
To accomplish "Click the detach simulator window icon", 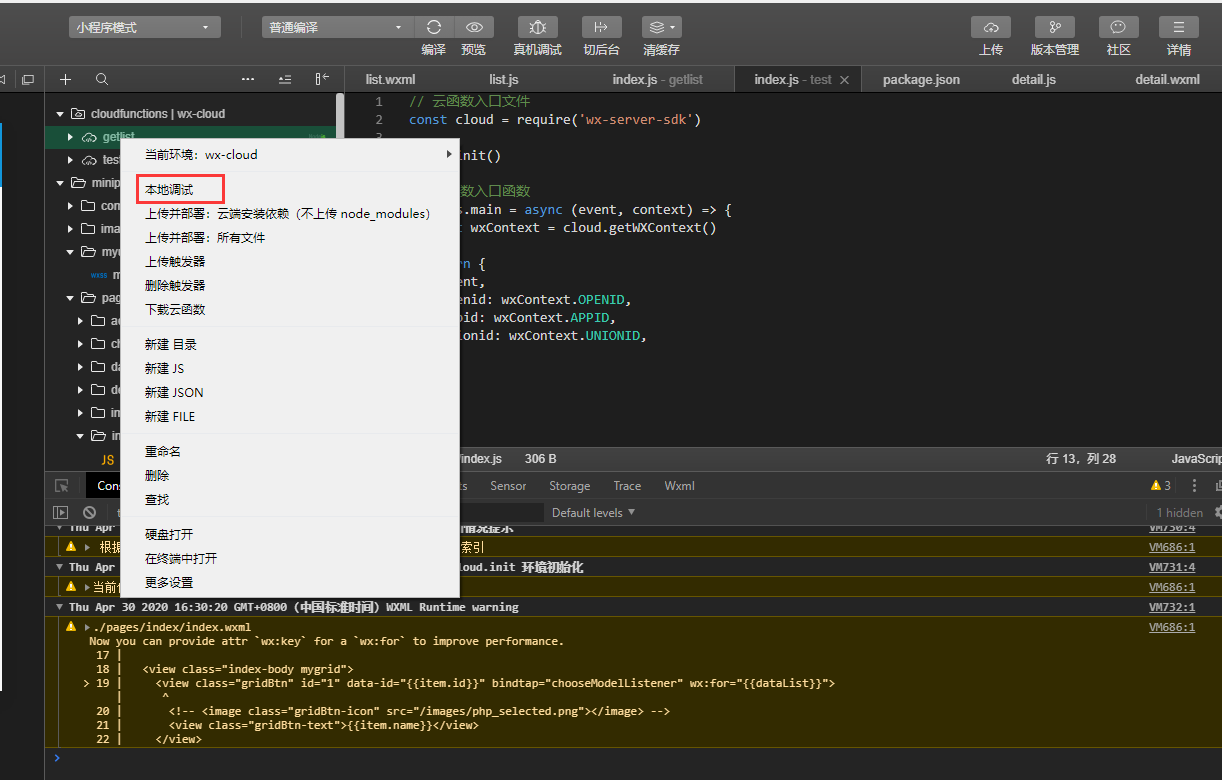I will tap(28, 79).
